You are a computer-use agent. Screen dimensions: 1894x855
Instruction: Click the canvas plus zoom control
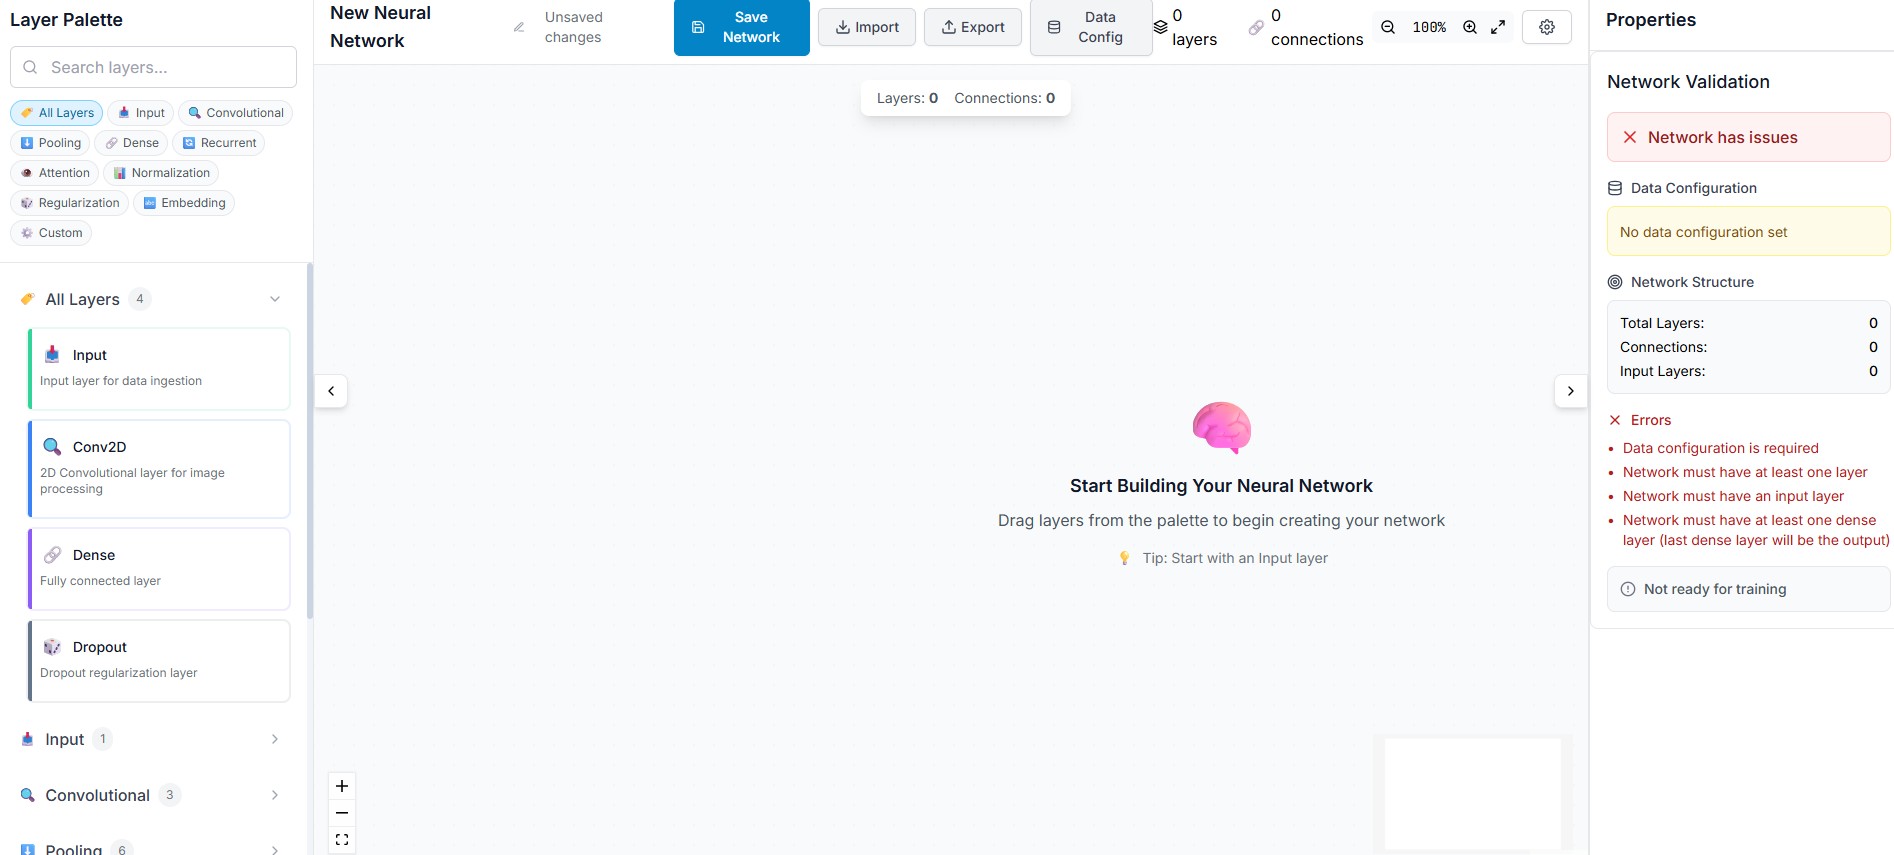(x=342, y=786)
